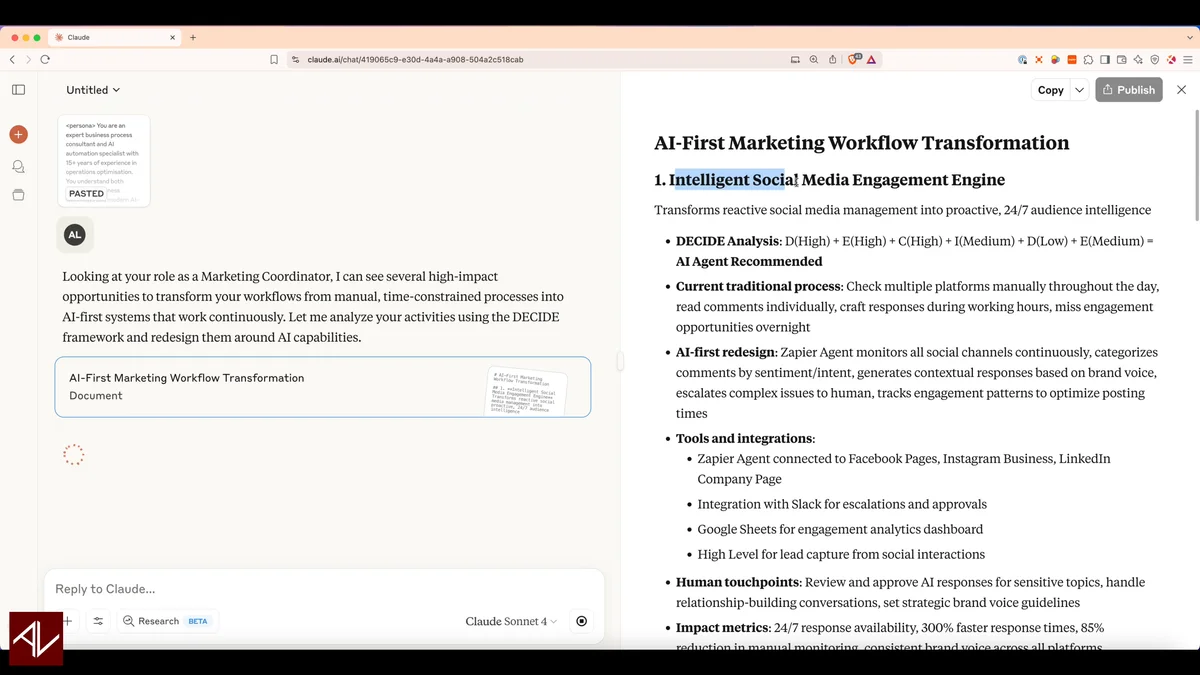Click the Looking at your role paragraph
Viewport: 1200px width, 675px height.
pyautogui.click(x=313, y=307)
